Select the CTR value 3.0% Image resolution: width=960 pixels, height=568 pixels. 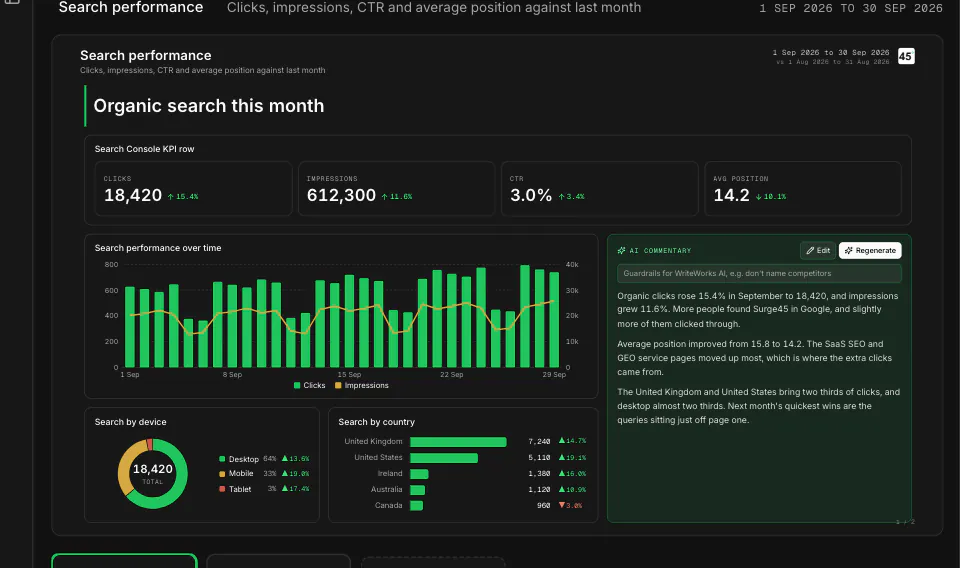(531, 195)
